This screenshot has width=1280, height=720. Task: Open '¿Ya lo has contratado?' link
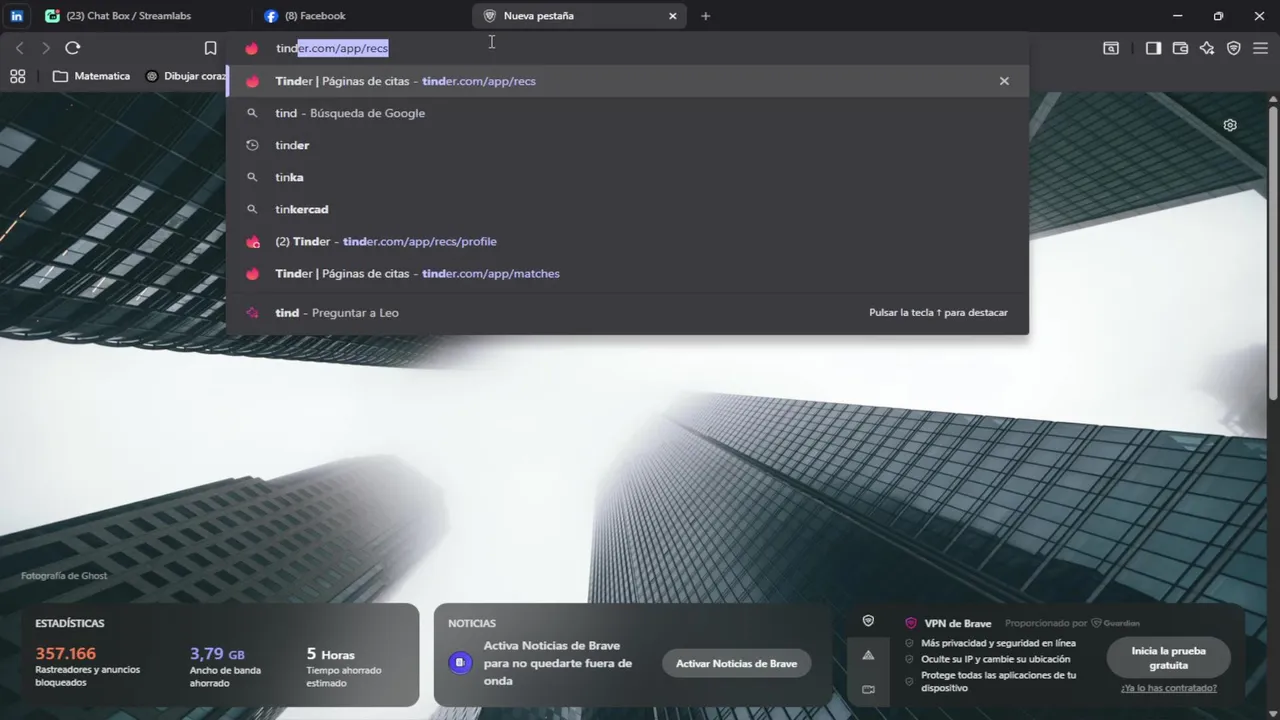click(1169, 688)
